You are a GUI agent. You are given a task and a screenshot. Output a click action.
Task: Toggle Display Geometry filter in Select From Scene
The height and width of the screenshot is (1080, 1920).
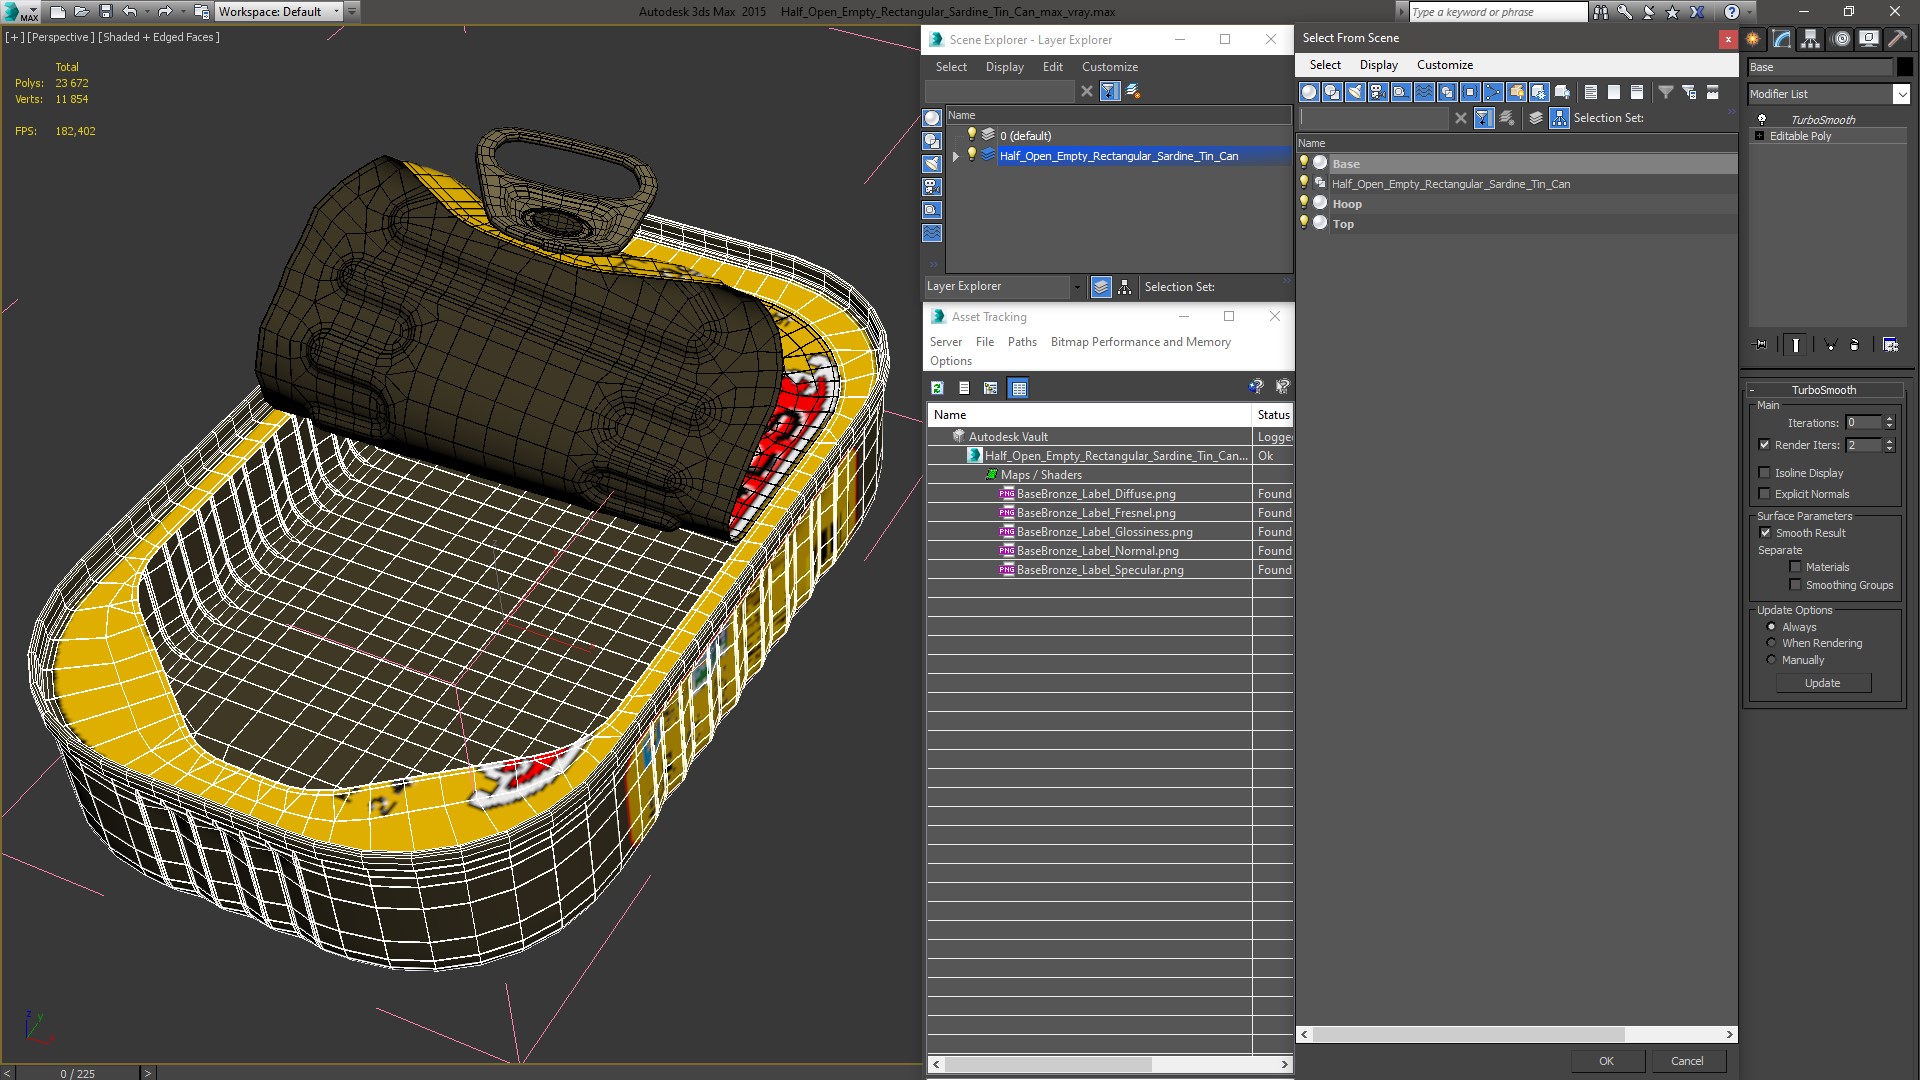click(x=1309, y=92)
